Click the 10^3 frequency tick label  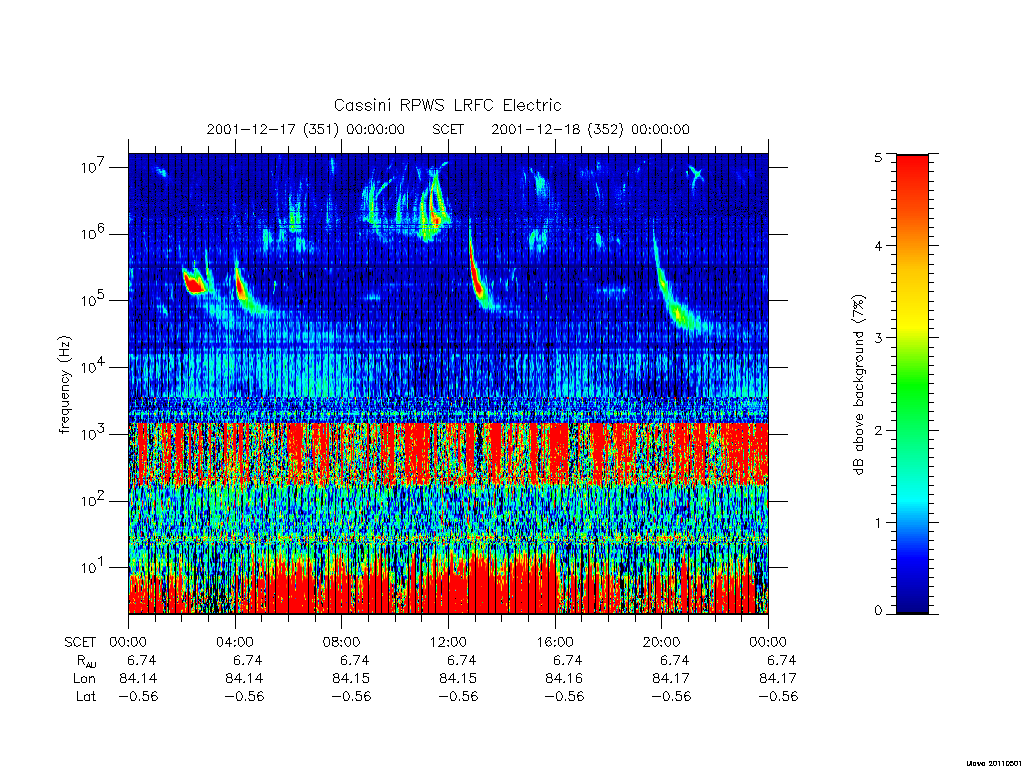click(94, 434)
